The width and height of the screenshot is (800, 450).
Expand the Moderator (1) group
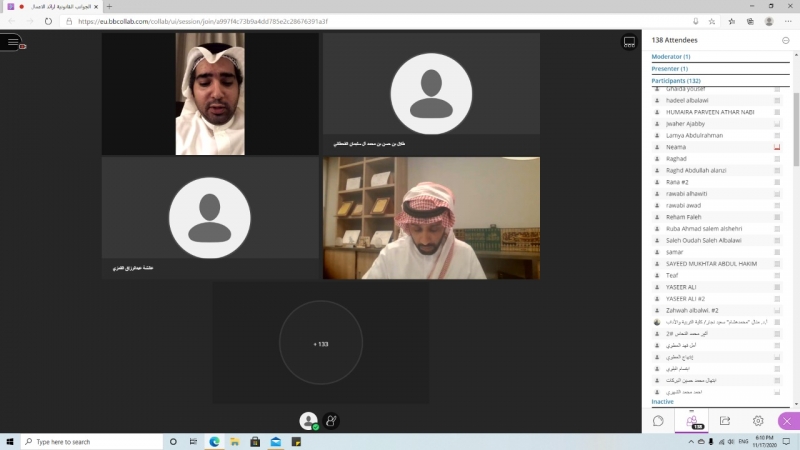671,57
